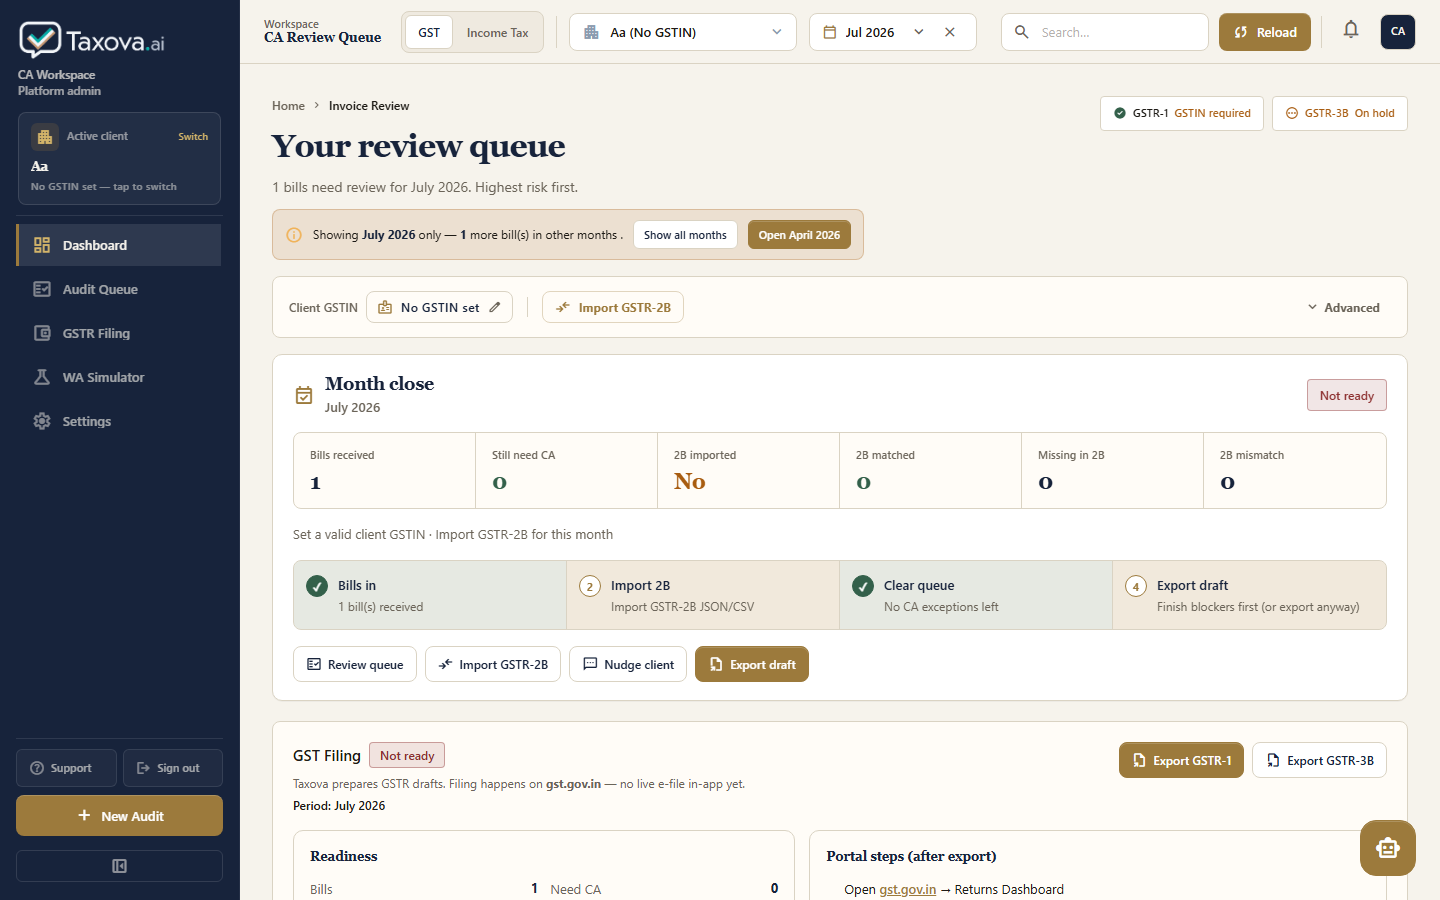
Task: Open Support
Action: (66, 768)
